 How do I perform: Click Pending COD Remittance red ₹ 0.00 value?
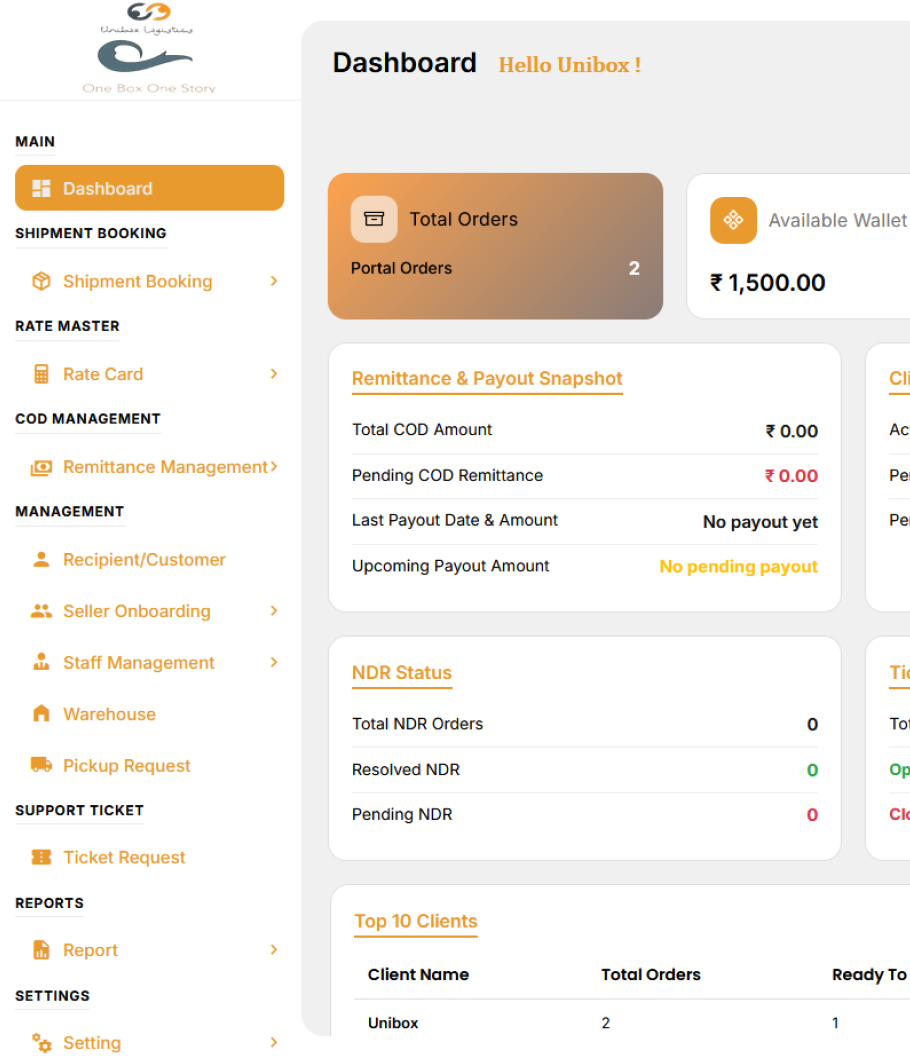point(791,476)
